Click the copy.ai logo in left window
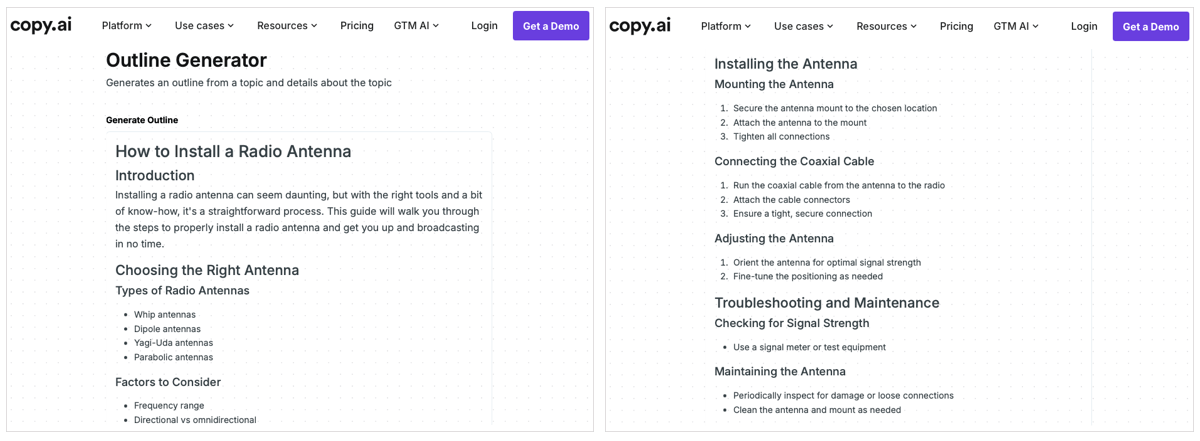 coord(41,25)
